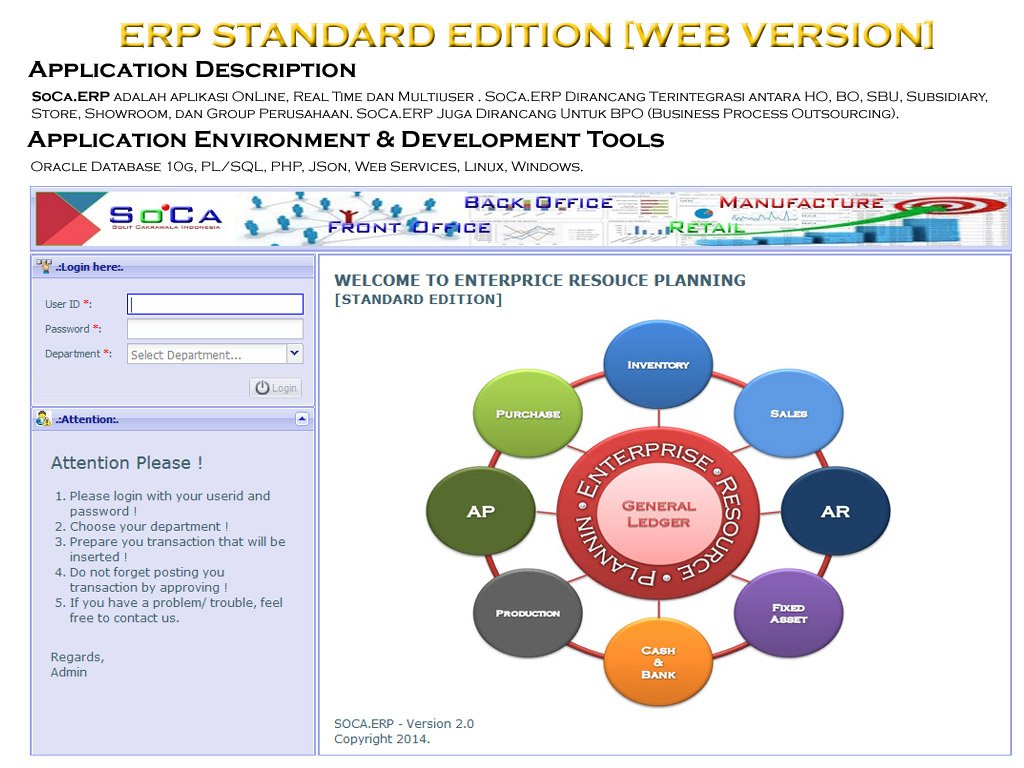Focus the Password input field
The height and width of the screenshot is (768, 1024).
point(215,328)
